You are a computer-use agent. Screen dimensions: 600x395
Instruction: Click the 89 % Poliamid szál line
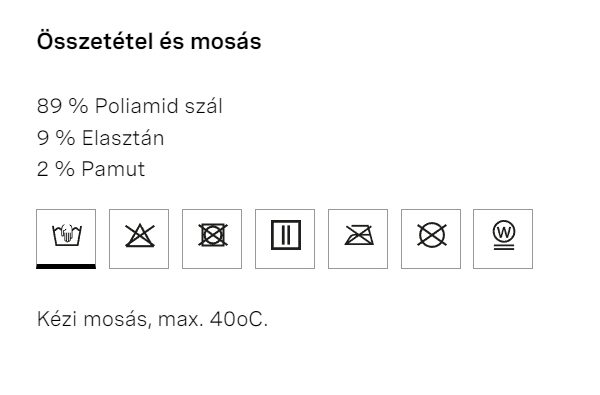129,106
